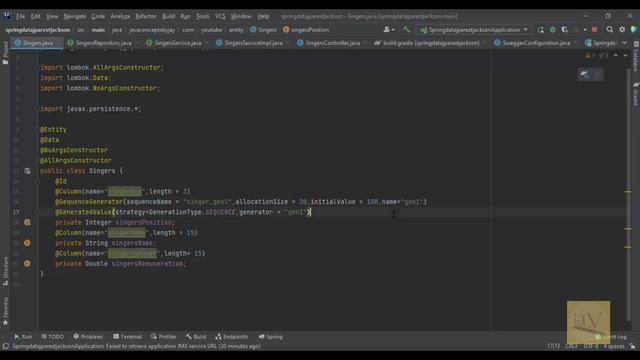This screenshot has width=640, height=360.
Task: Click the Singers class breadcrumb
Action: tap(263, 30)
